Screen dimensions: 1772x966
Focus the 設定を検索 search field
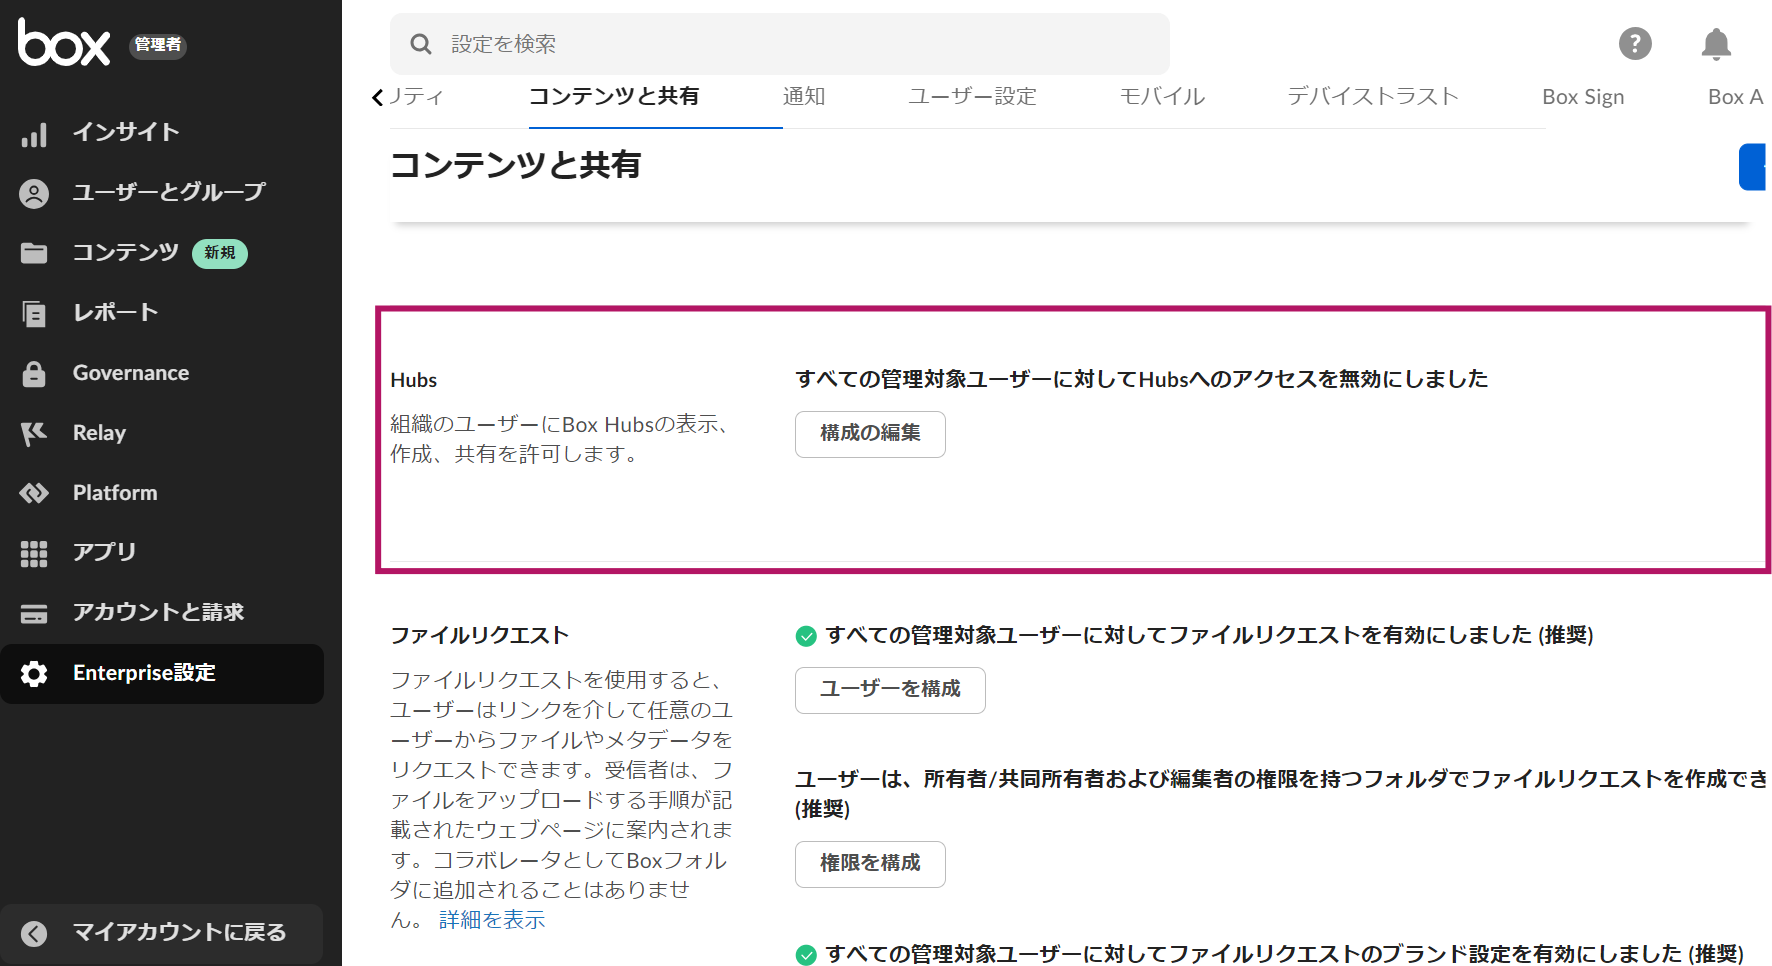click(780, 44)
